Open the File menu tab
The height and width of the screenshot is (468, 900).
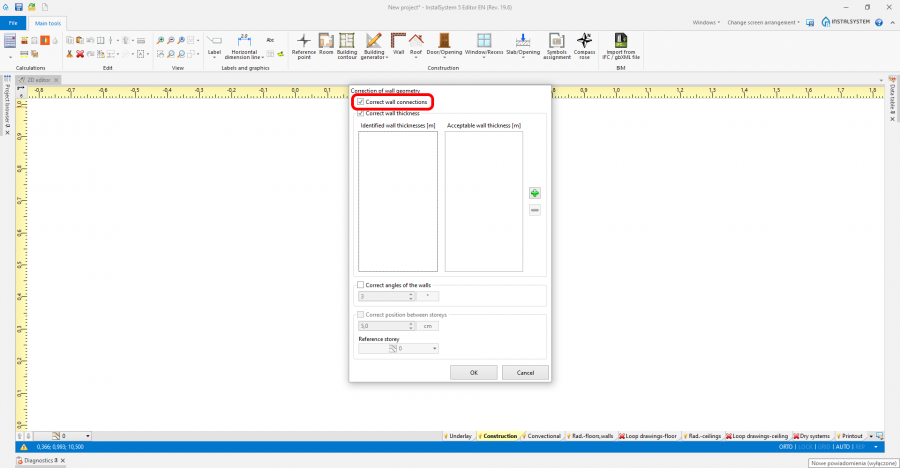[13, 21]
